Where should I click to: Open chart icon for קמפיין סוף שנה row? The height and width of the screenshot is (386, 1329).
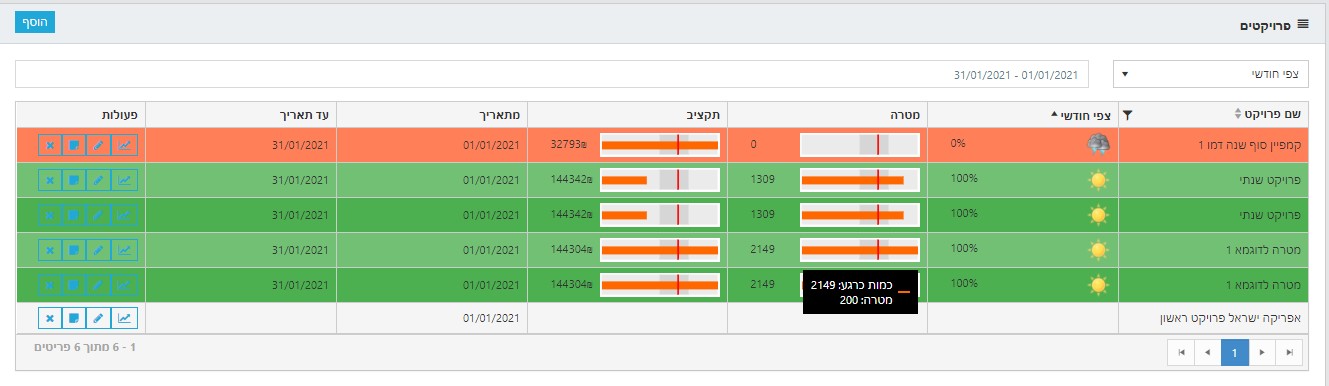point(124,145)
